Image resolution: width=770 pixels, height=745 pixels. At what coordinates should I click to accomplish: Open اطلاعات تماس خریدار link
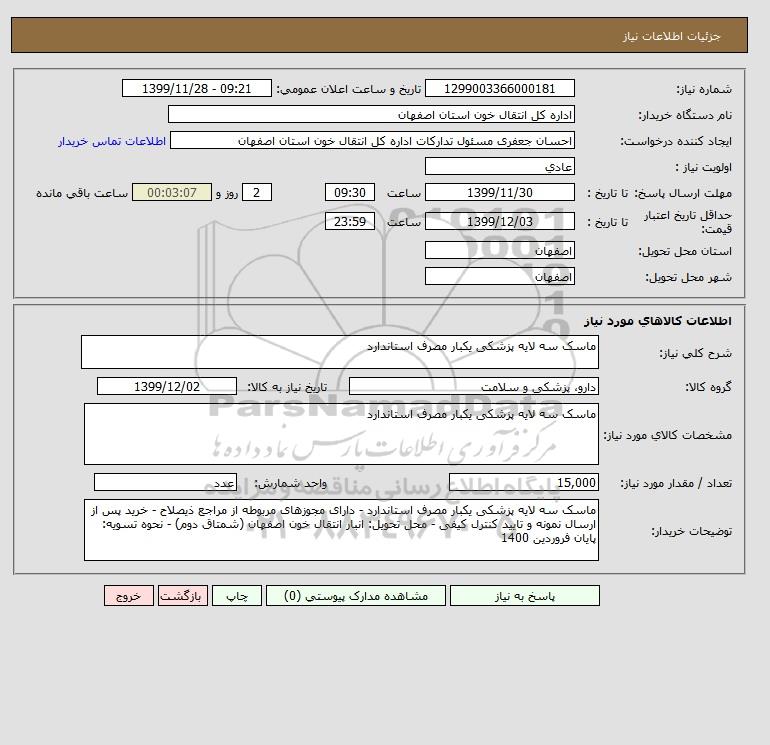(112, 141)
